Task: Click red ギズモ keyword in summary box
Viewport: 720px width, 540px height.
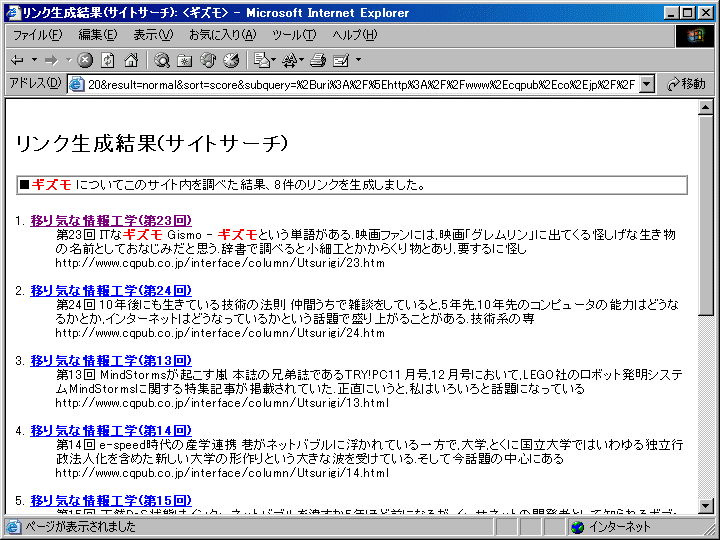Action: (51, 185)
